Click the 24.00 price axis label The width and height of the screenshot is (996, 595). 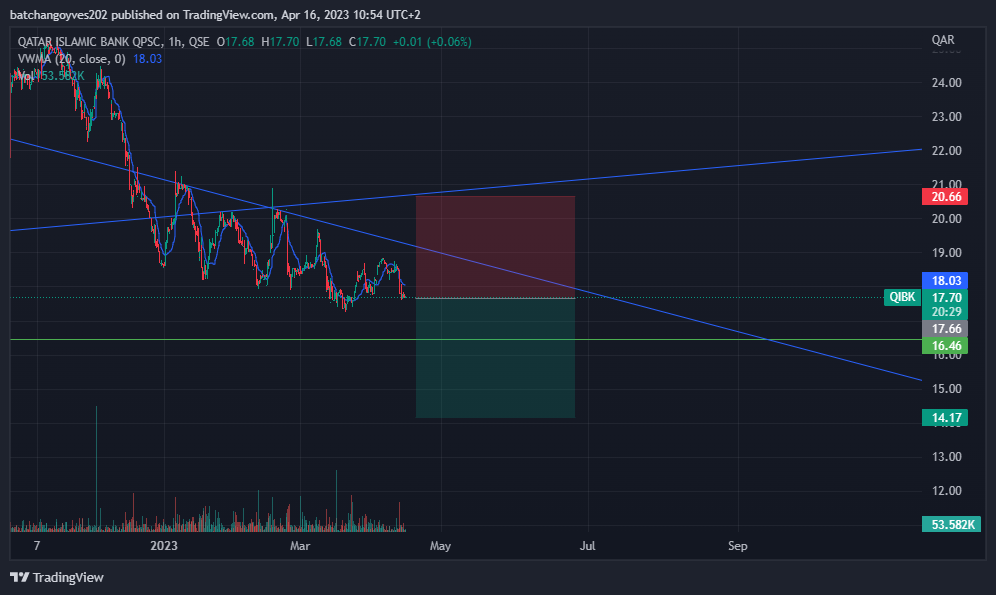(946, 83)
